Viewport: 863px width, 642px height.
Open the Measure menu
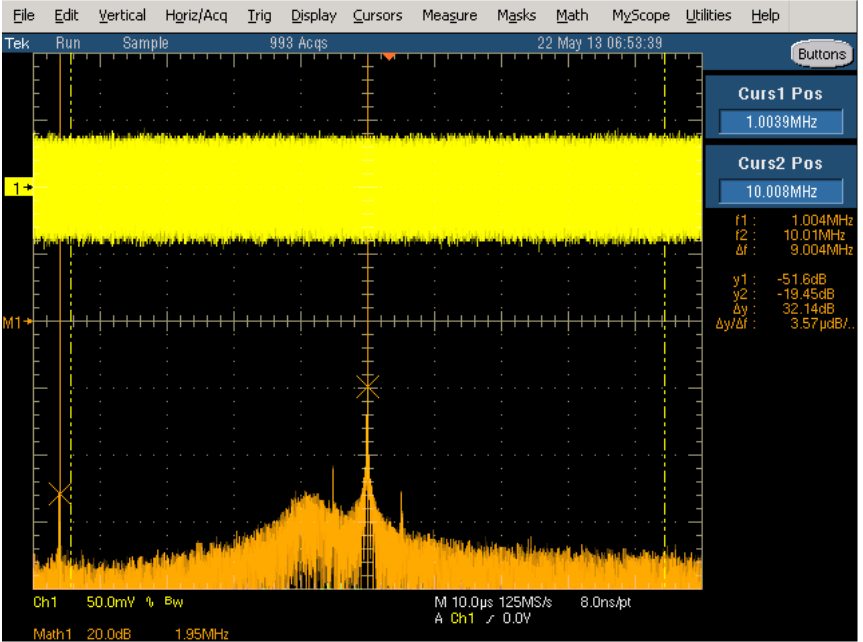point(450,15)
